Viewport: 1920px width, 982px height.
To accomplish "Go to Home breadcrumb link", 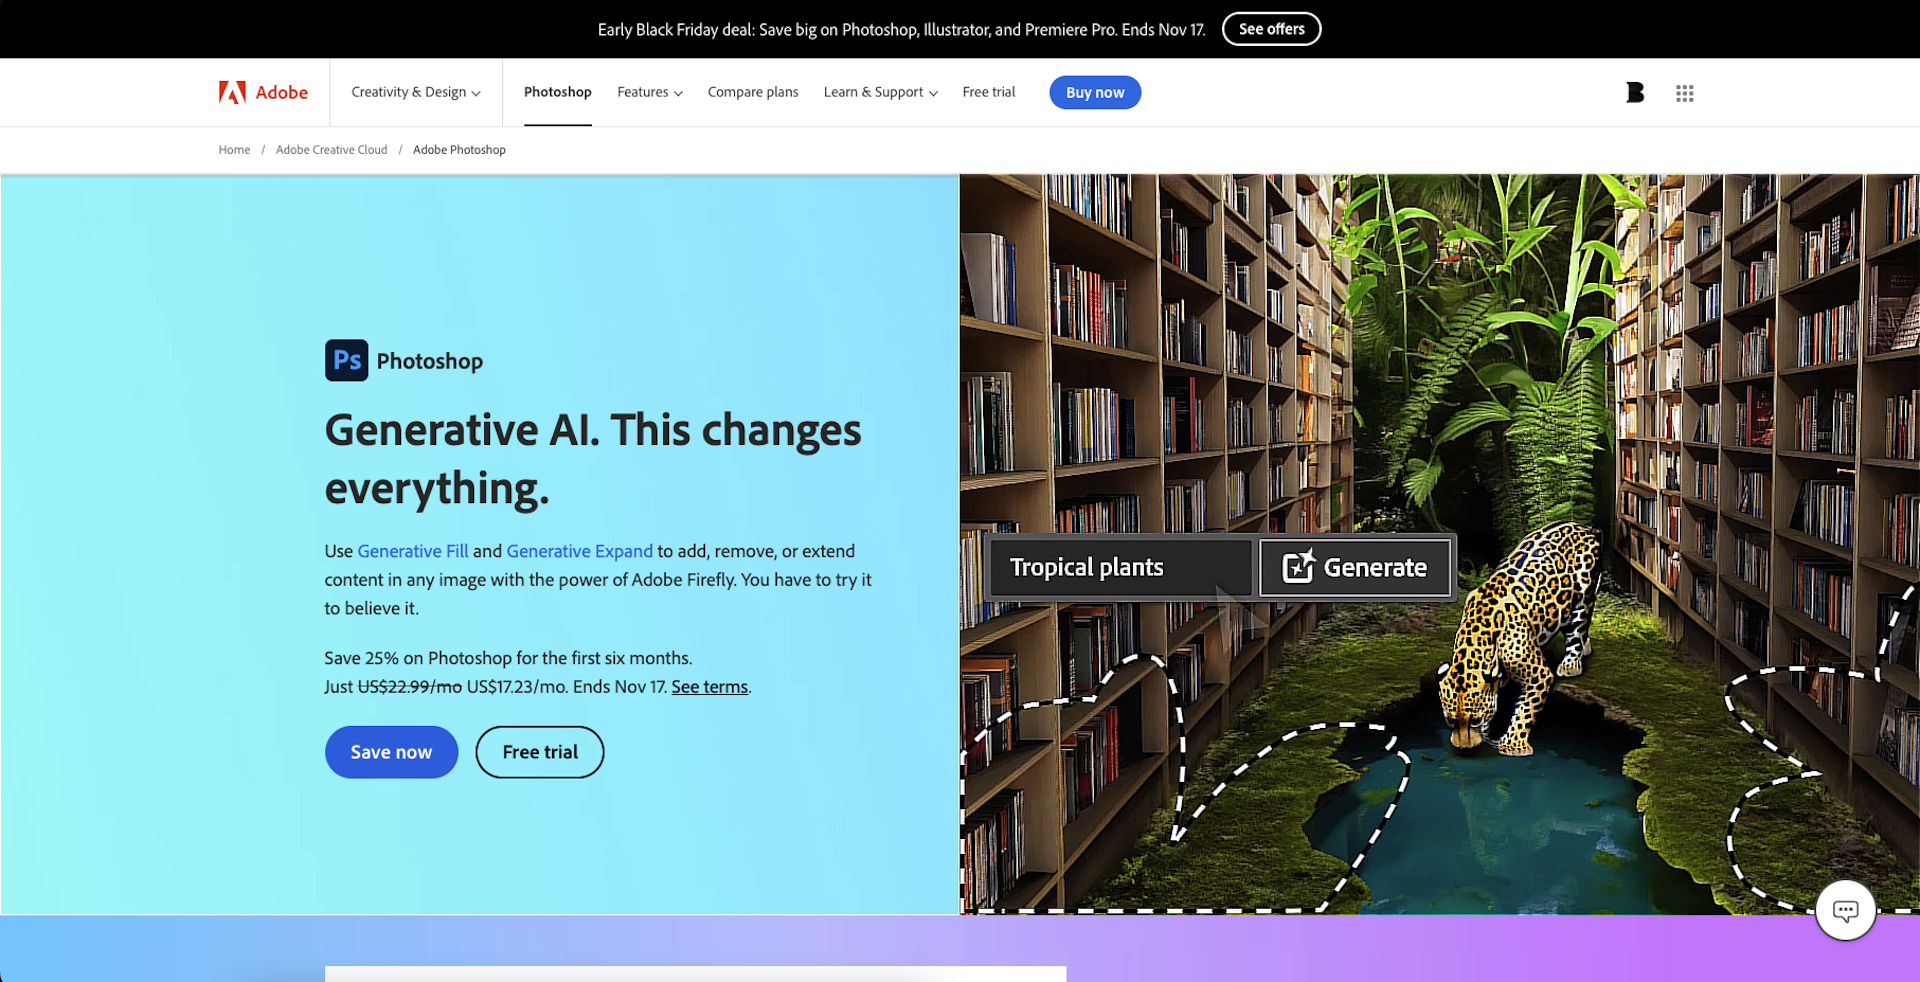I will click(235, 150).
